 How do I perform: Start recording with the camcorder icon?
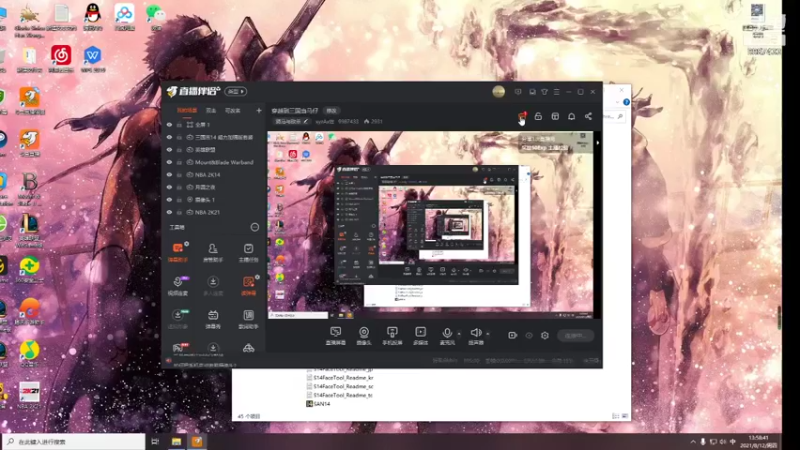click(512, 335)
